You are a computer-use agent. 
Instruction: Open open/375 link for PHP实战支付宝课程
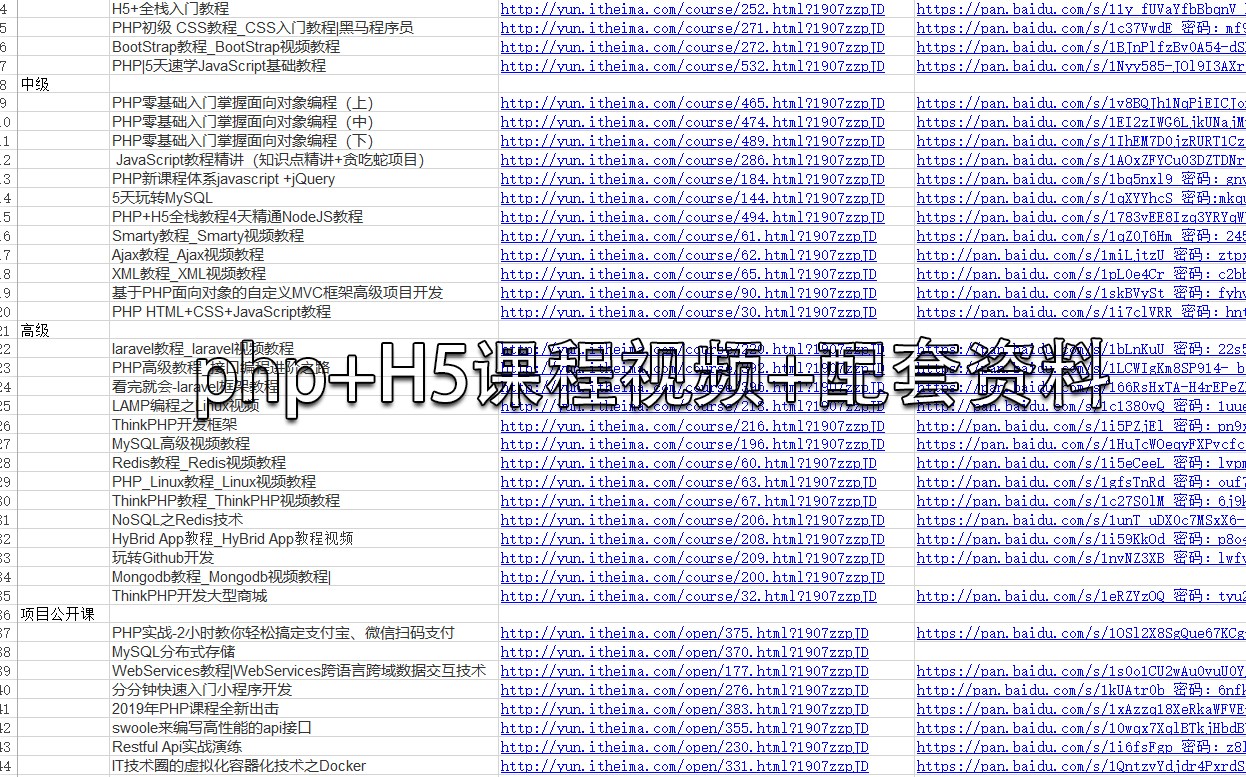tap(684, 633)
